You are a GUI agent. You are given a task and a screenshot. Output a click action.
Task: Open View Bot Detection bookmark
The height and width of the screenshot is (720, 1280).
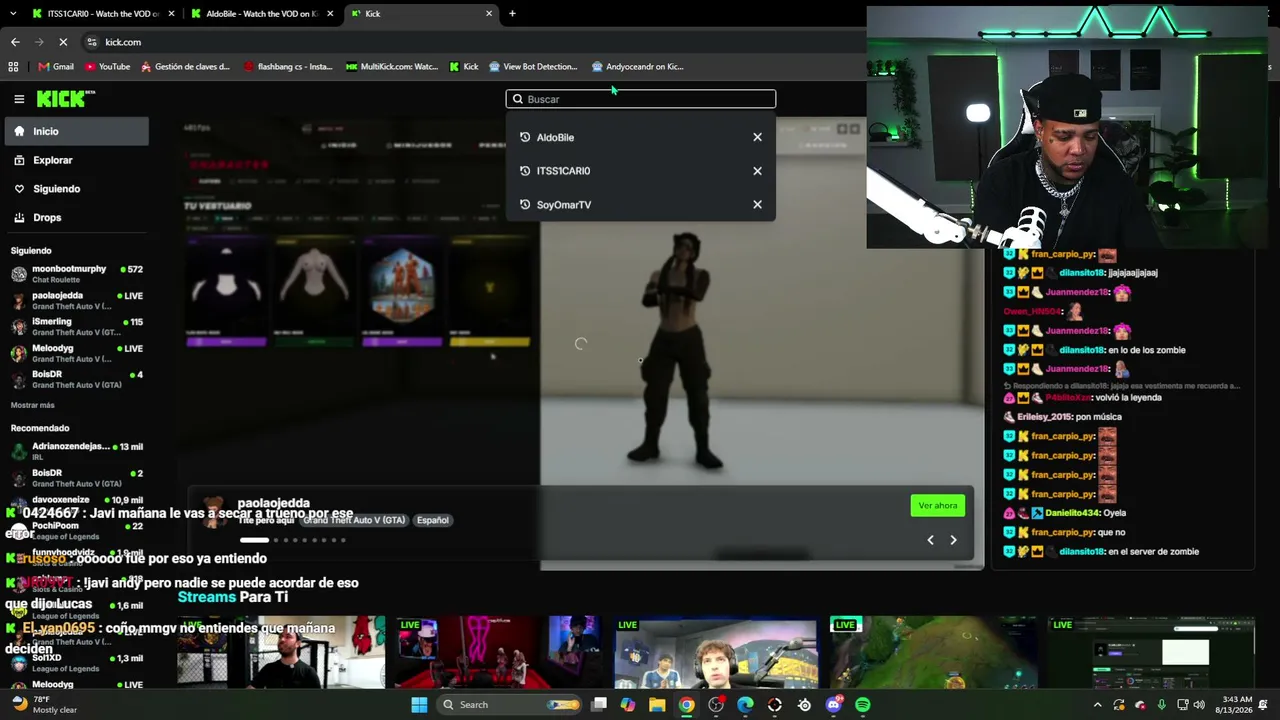point(533,67)
